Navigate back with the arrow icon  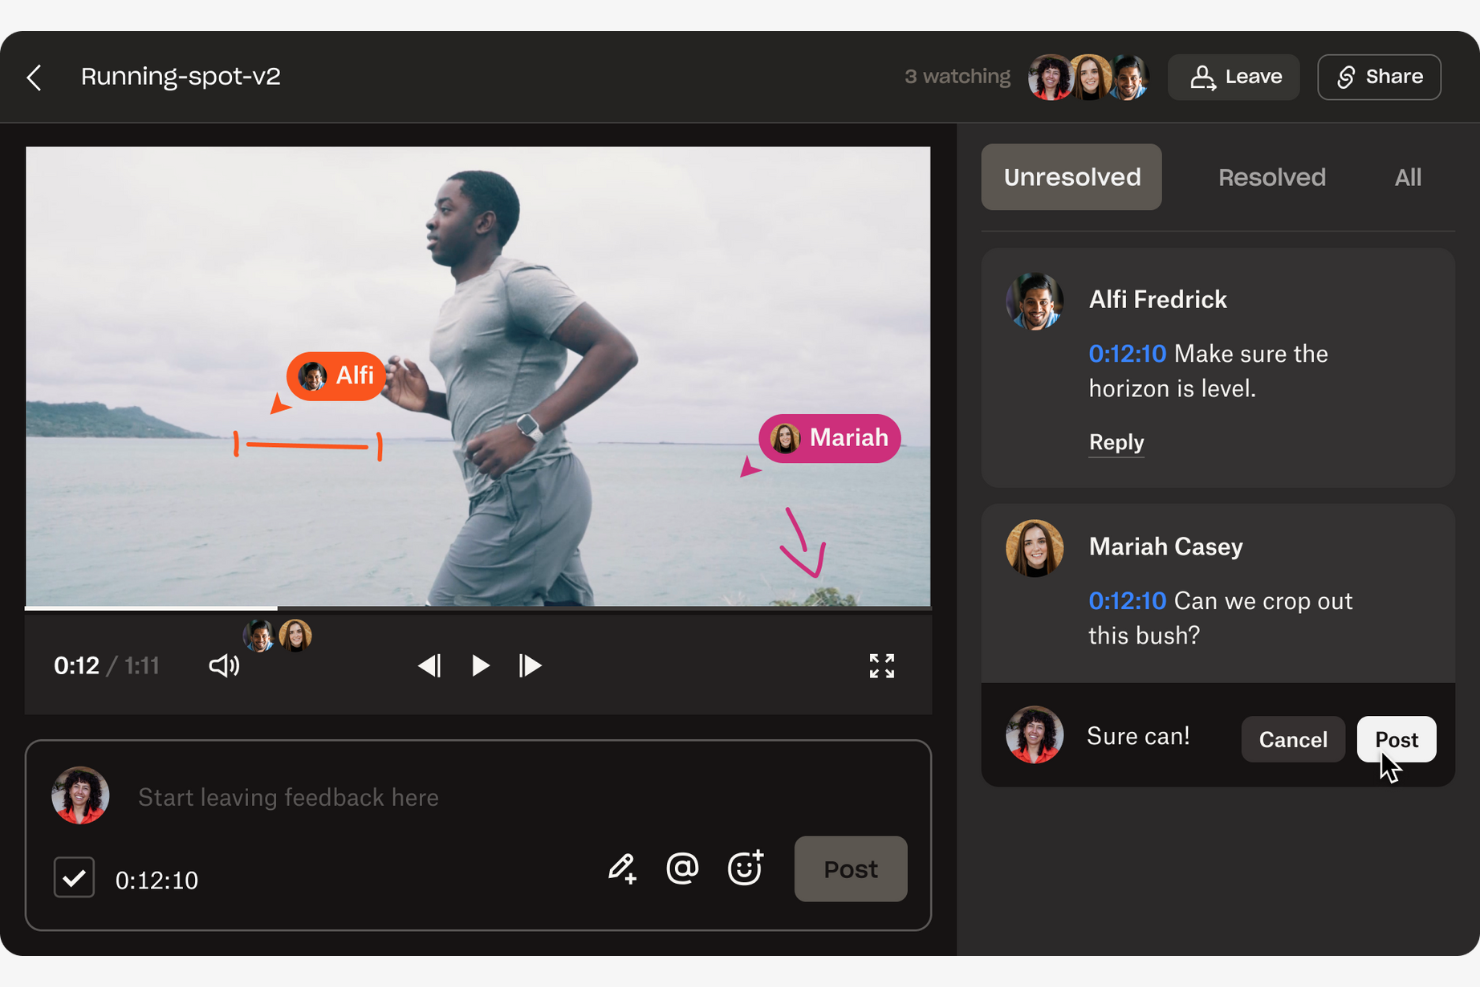coord(34,76)
